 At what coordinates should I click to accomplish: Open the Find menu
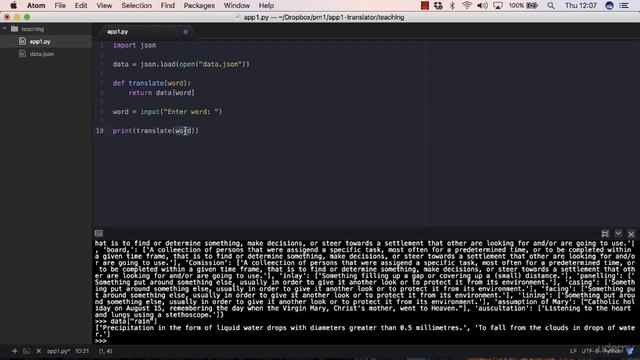click(x=168, y=5)
